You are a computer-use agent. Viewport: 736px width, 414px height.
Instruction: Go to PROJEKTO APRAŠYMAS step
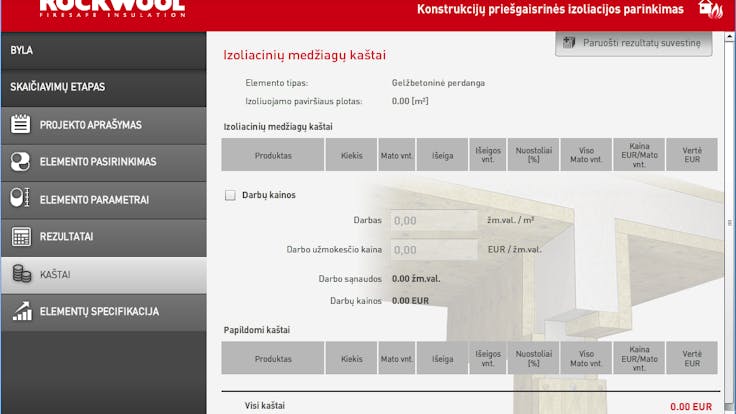[103, 125]
